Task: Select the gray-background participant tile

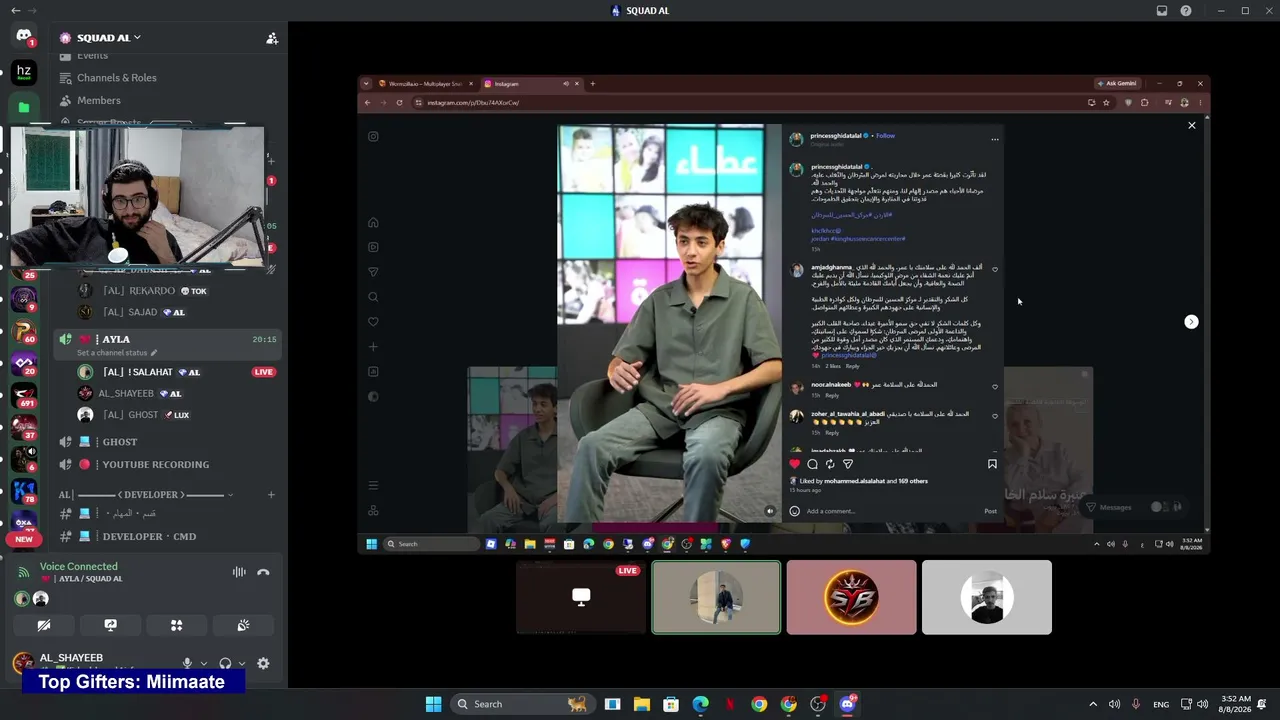Action: 987,597
